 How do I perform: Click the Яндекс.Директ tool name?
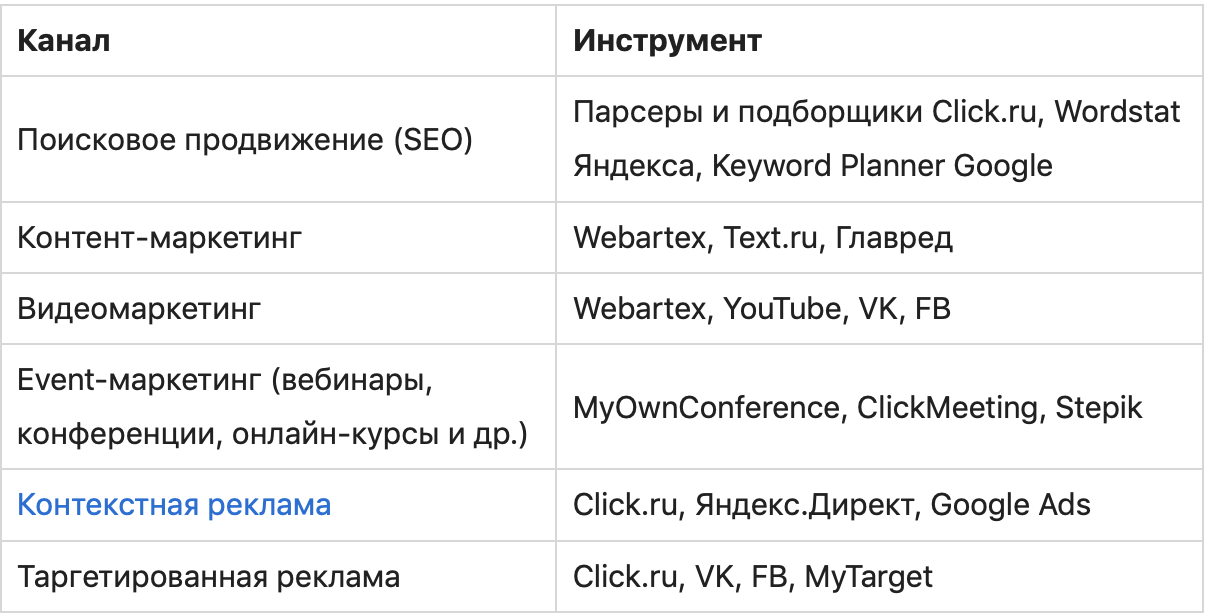(x=804, y=505)
